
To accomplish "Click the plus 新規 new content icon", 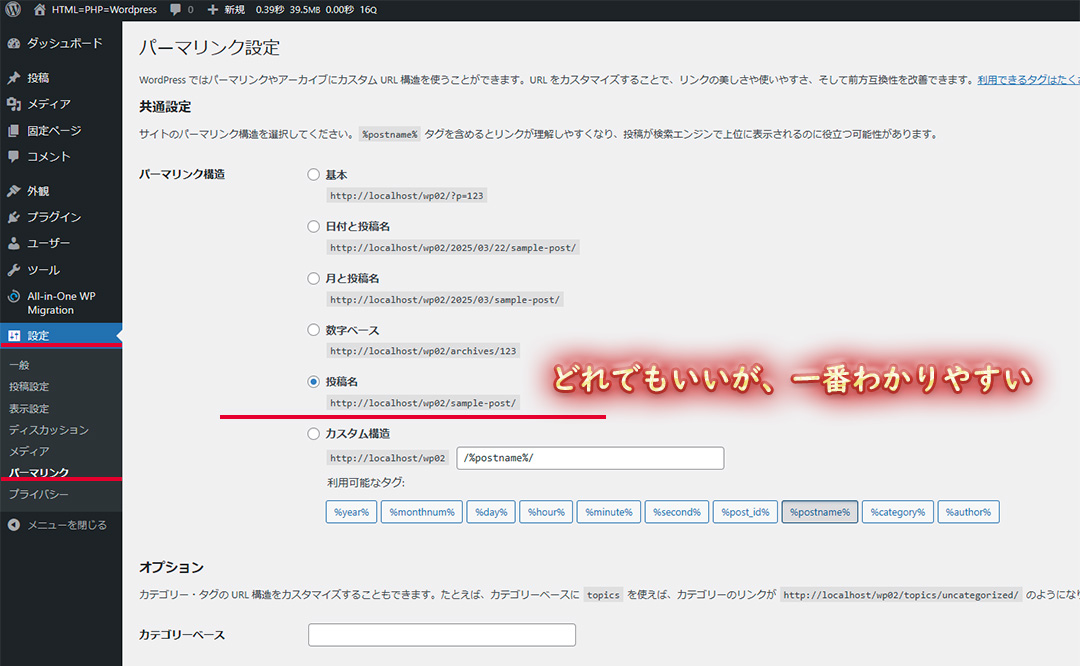I will click(x=213, y=10).
